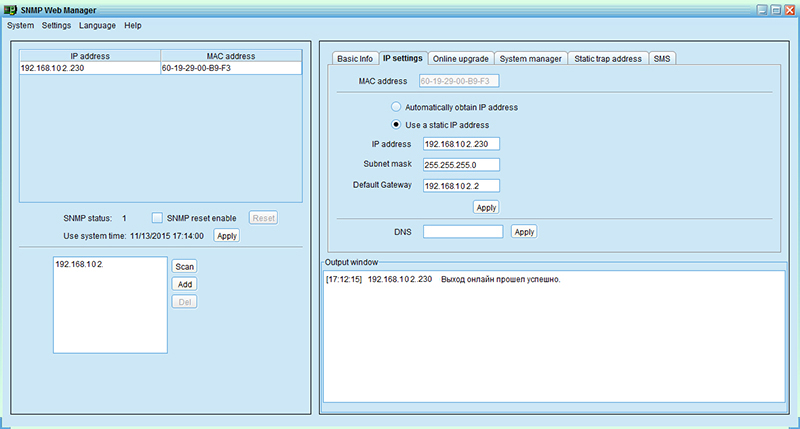Switch to the Online upgrade tab
Image resolution: width=800 pixels, height=429 pixels.
461,59
